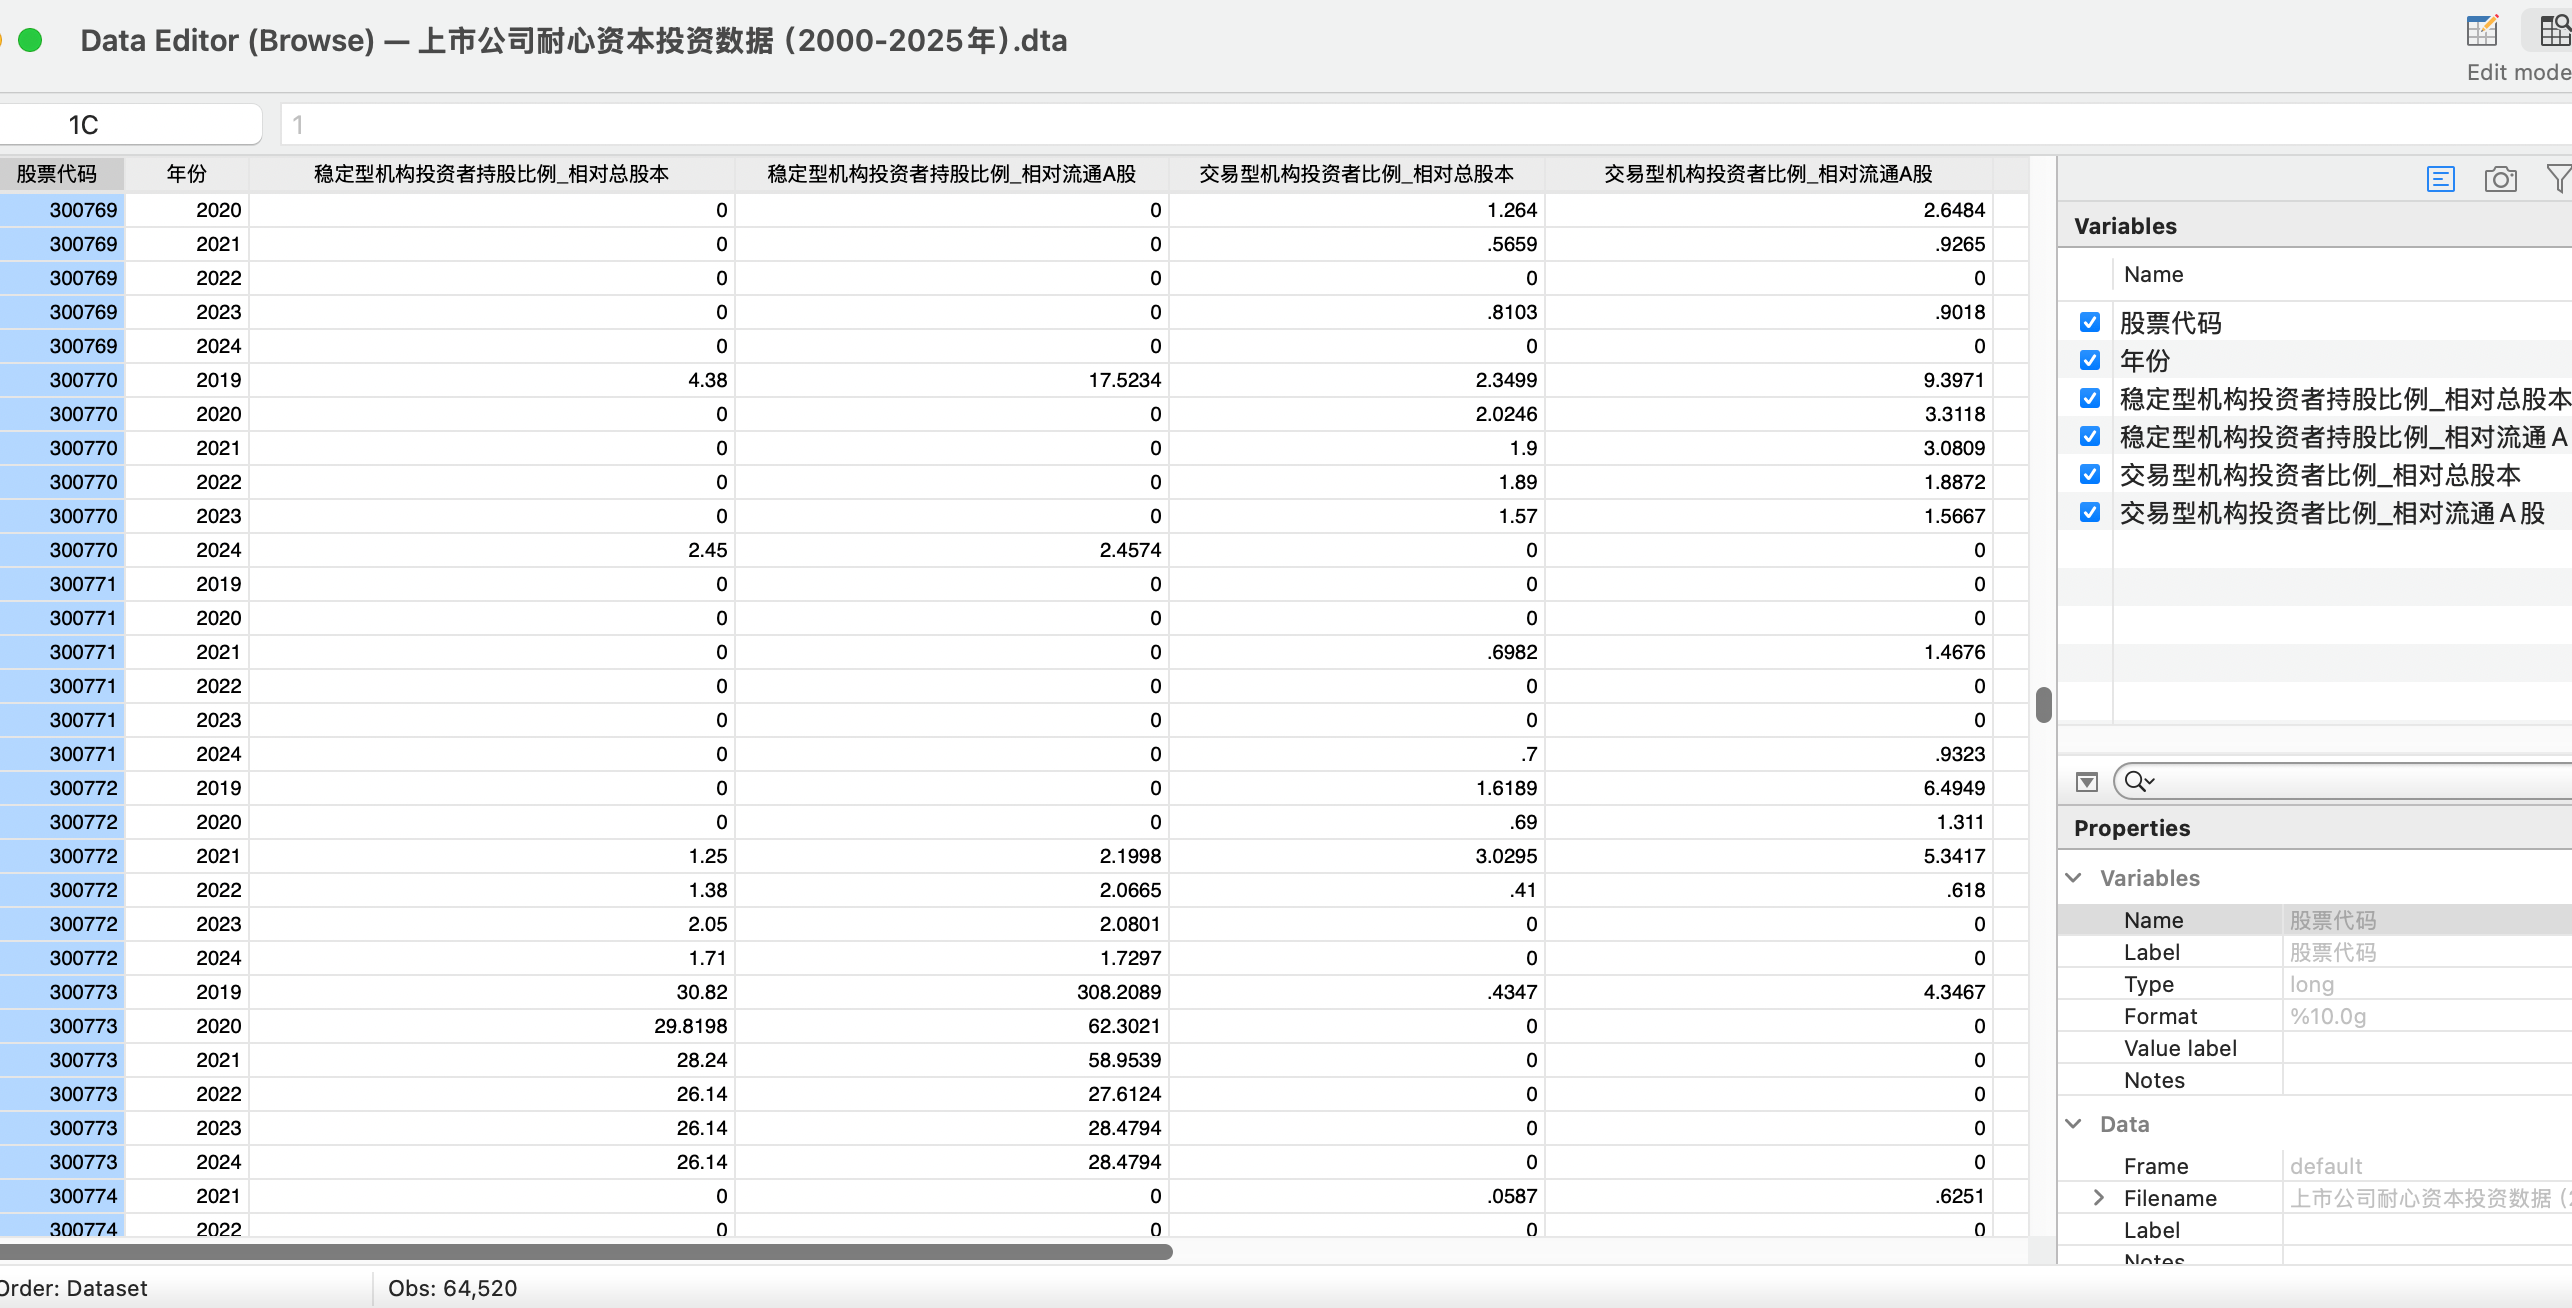
Task: Click the Name header in Variables list
Action: 2153,274
